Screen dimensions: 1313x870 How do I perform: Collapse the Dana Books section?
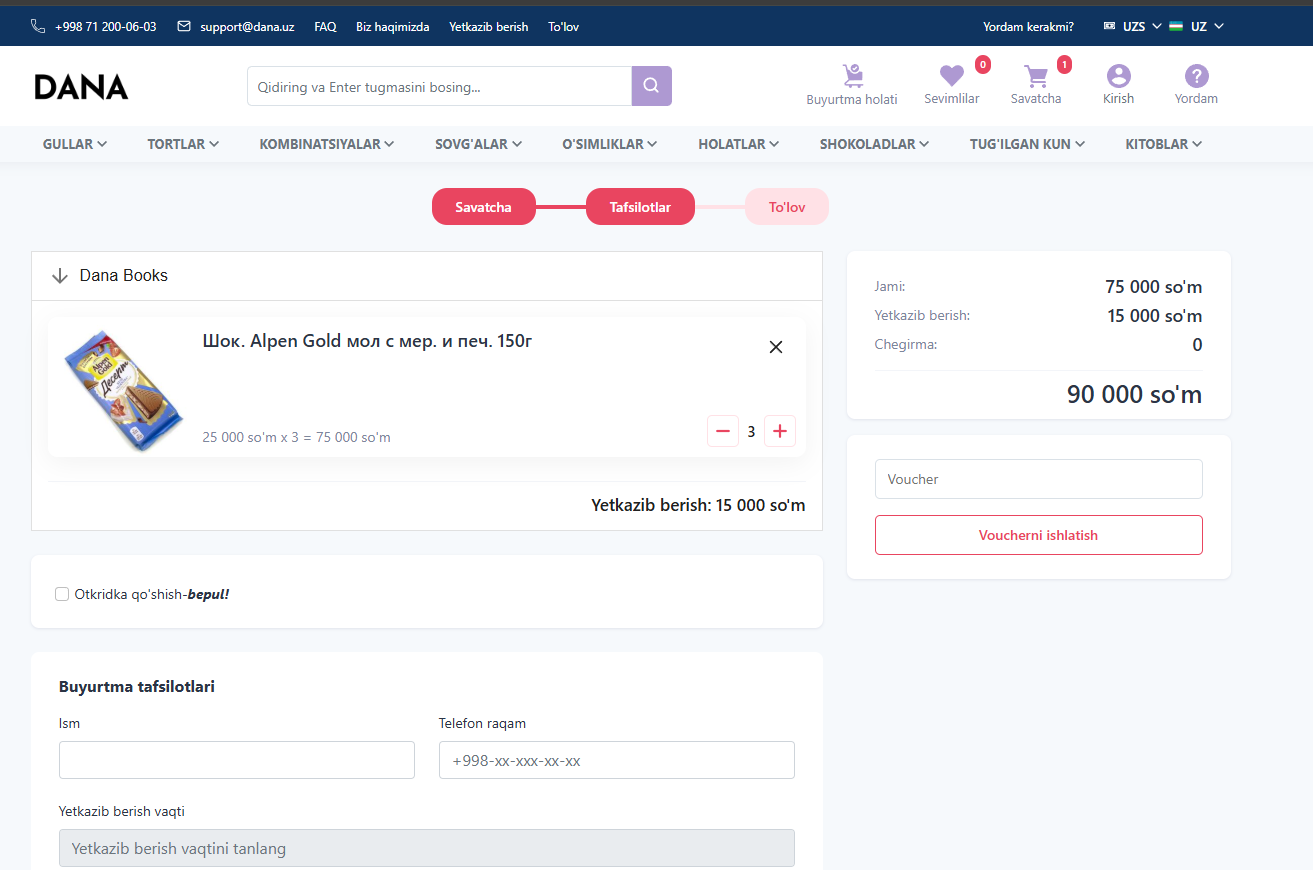click(x=60, y=276)
